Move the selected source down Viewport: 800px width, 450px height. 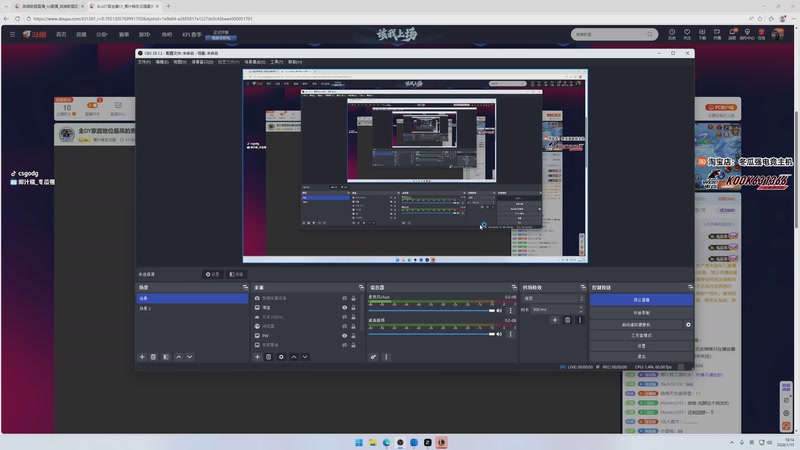click(x=305, y=357)
